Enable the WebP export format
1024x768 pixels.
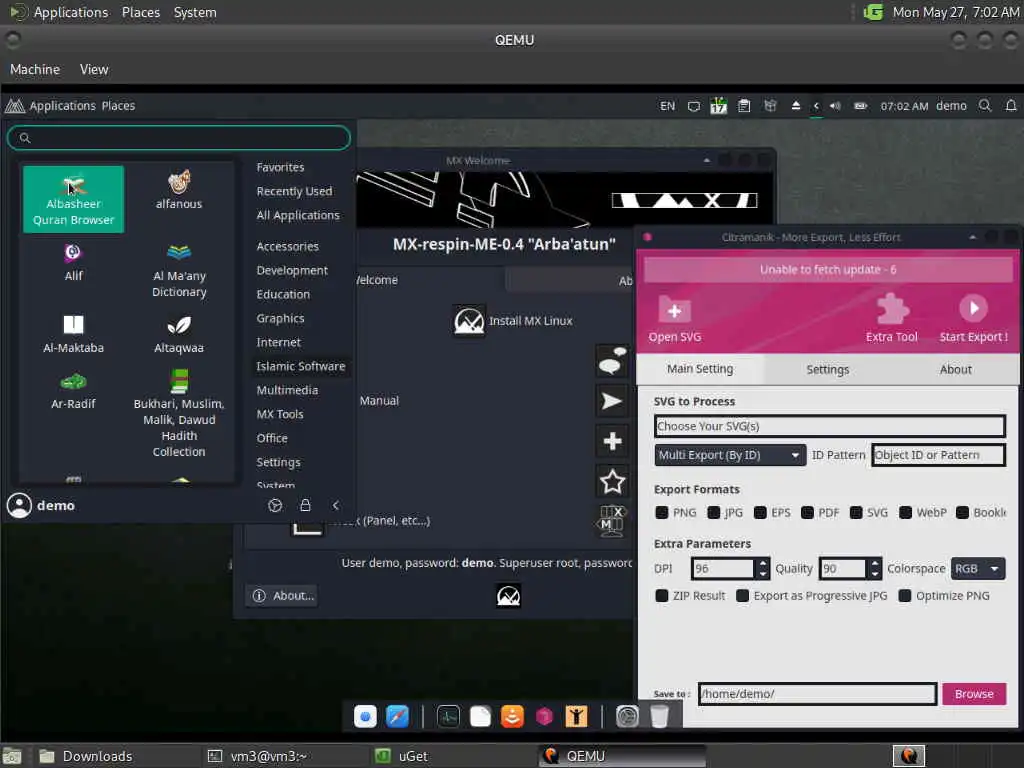tap(905, 513)
